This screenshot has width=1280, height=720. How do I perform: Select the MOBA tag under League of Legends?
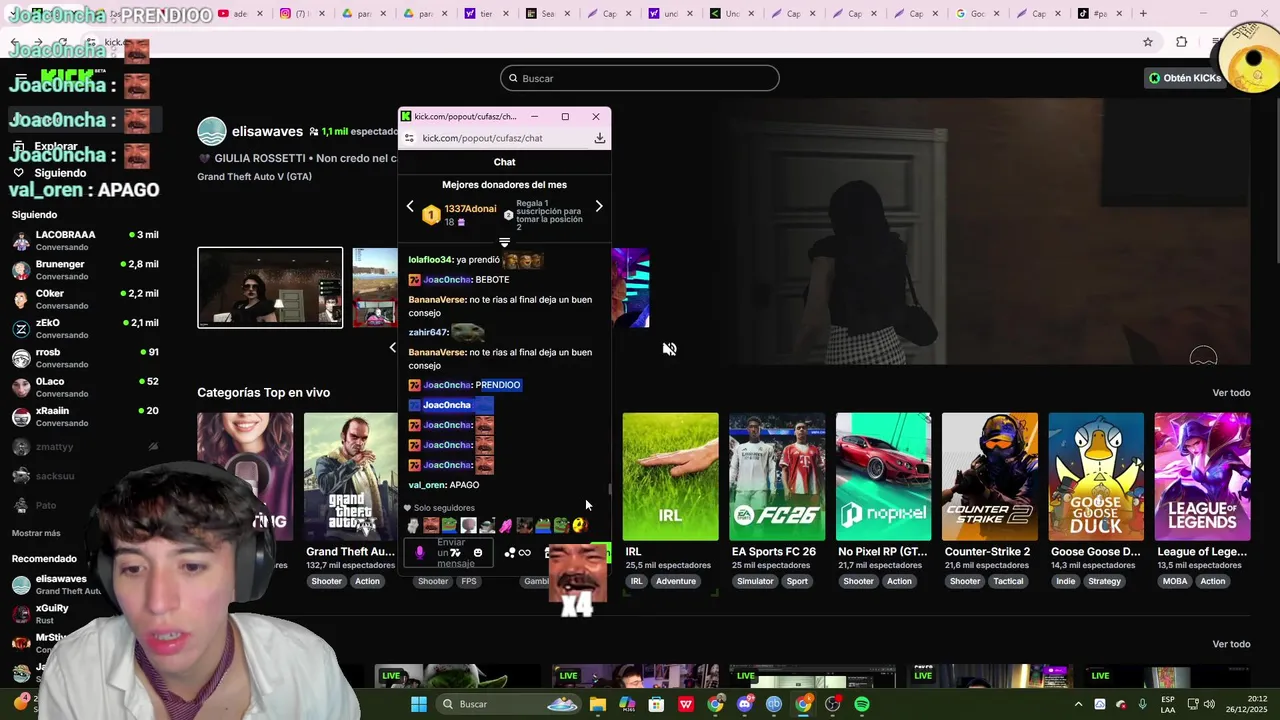1175,581
